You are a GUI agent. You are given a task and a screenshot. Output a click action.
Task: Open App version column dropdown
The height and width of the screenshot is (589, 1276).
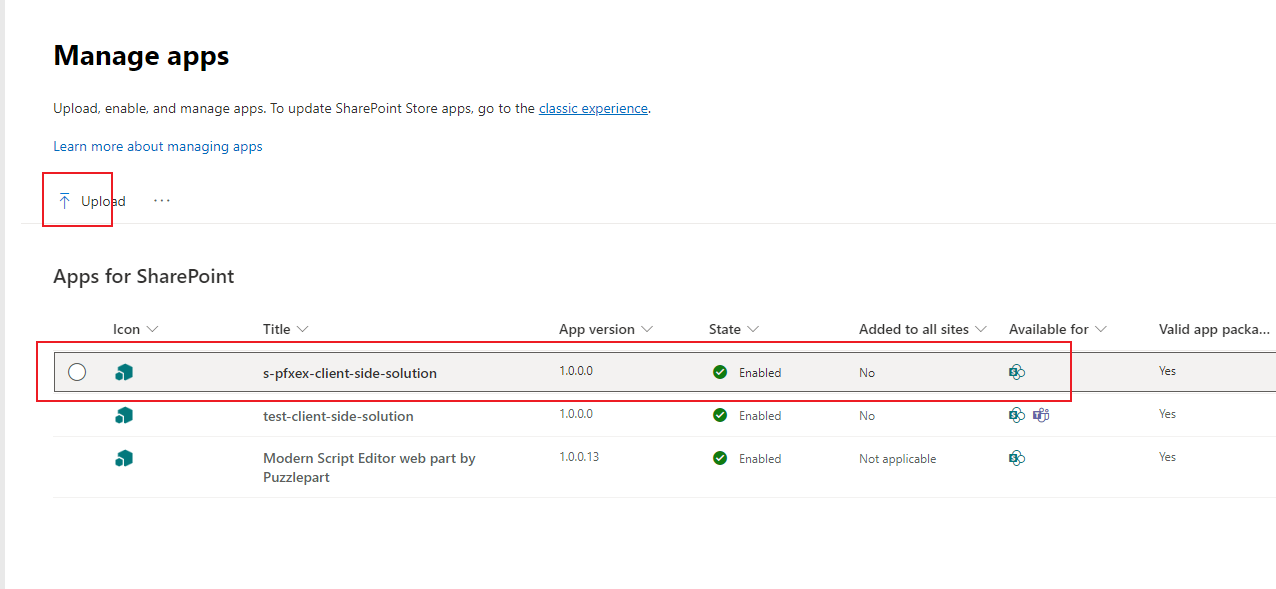(606, 329)
